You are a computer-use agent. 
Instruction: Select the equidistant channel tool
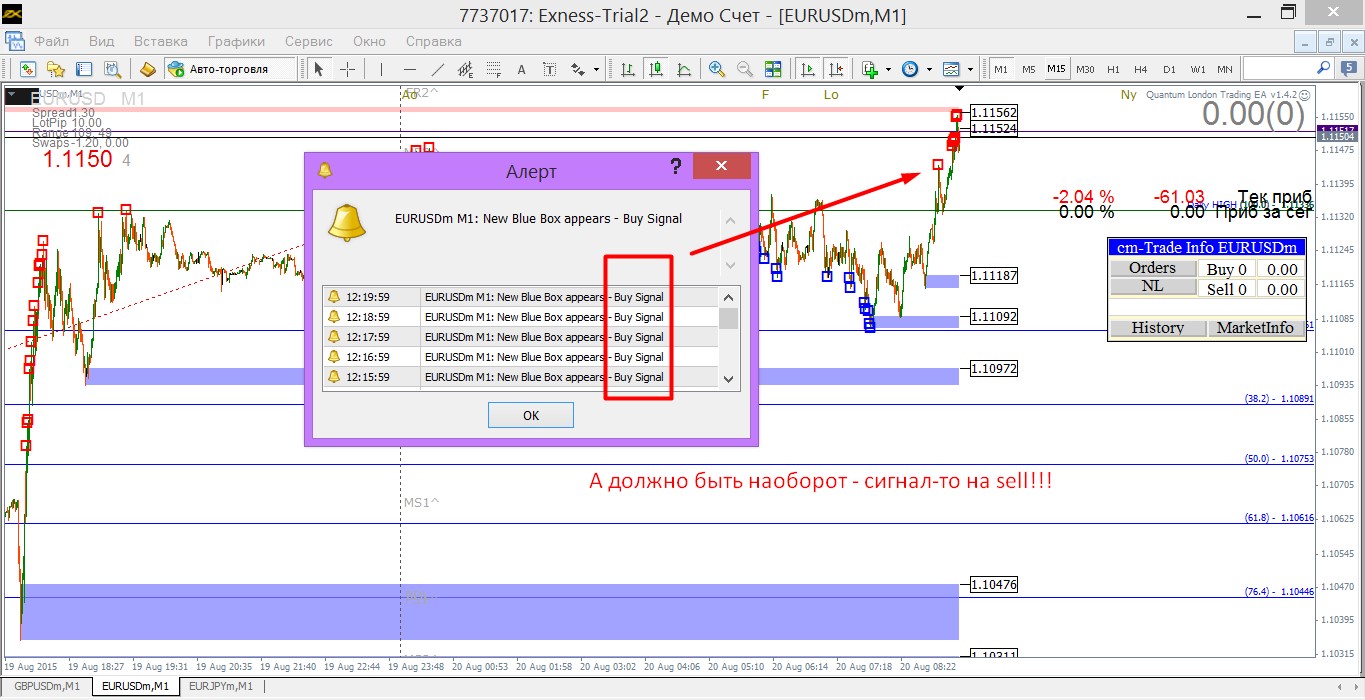coord(465,69)
